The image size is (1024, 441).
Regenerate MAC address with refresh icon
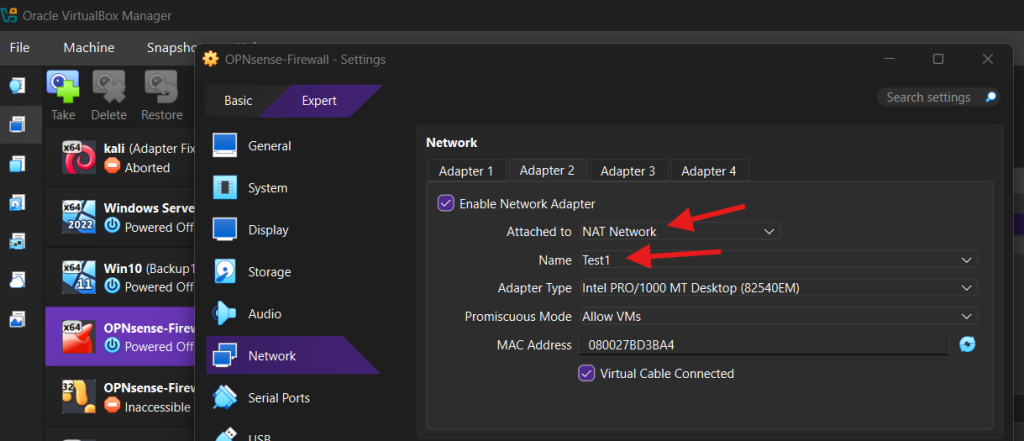(x=967, y=345)
